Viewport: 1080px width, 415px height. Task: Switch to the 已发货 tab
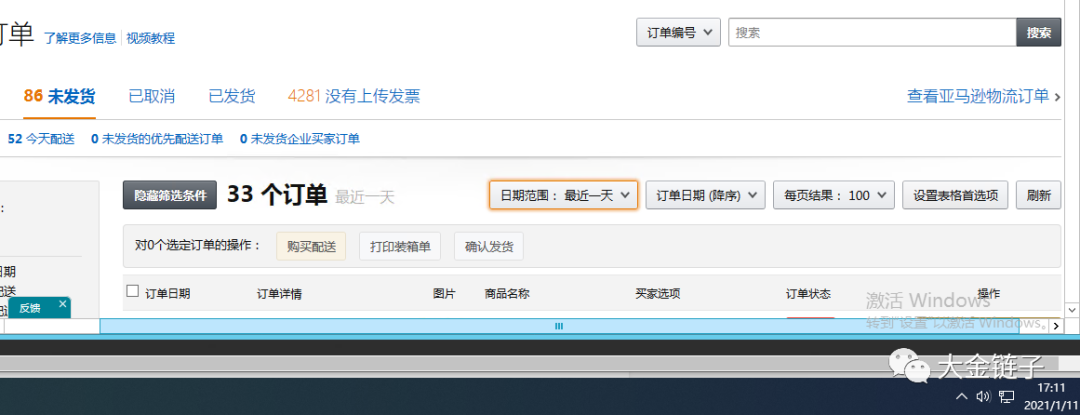click(x=232, y=96)
